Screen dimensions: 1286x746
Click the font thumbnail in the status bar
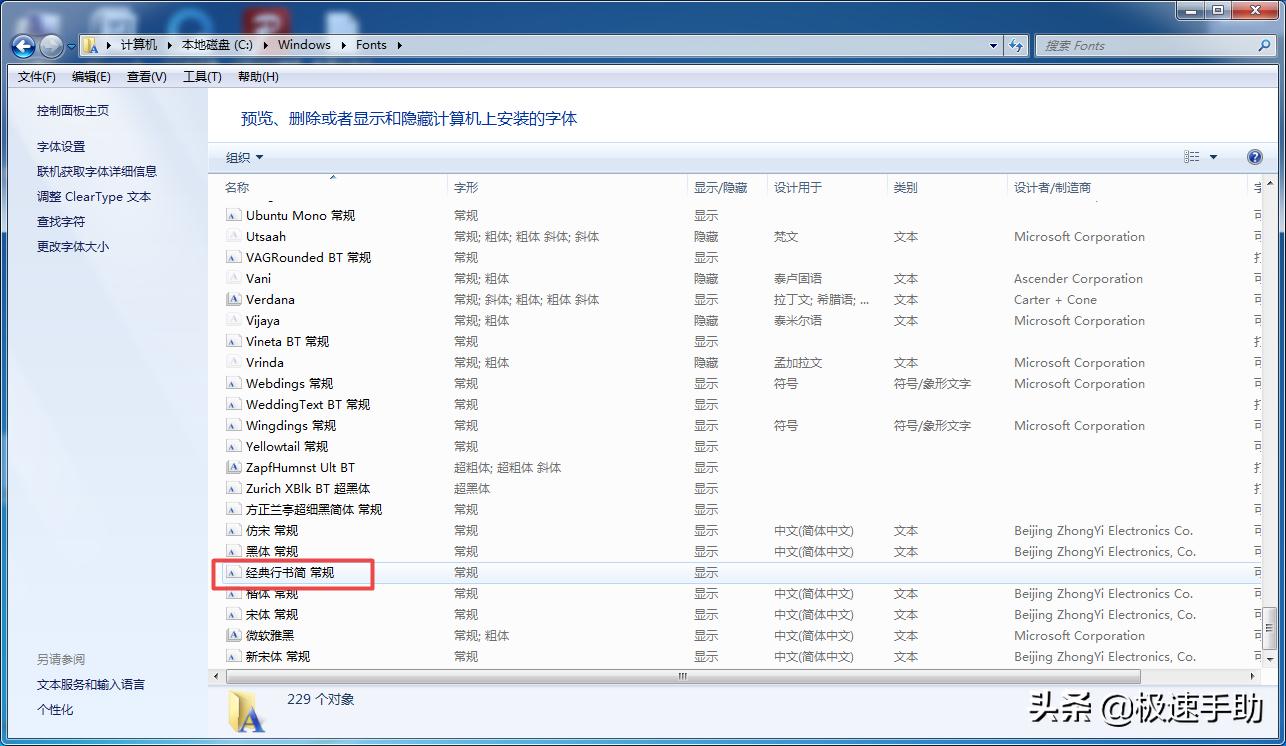pos(245,712)
